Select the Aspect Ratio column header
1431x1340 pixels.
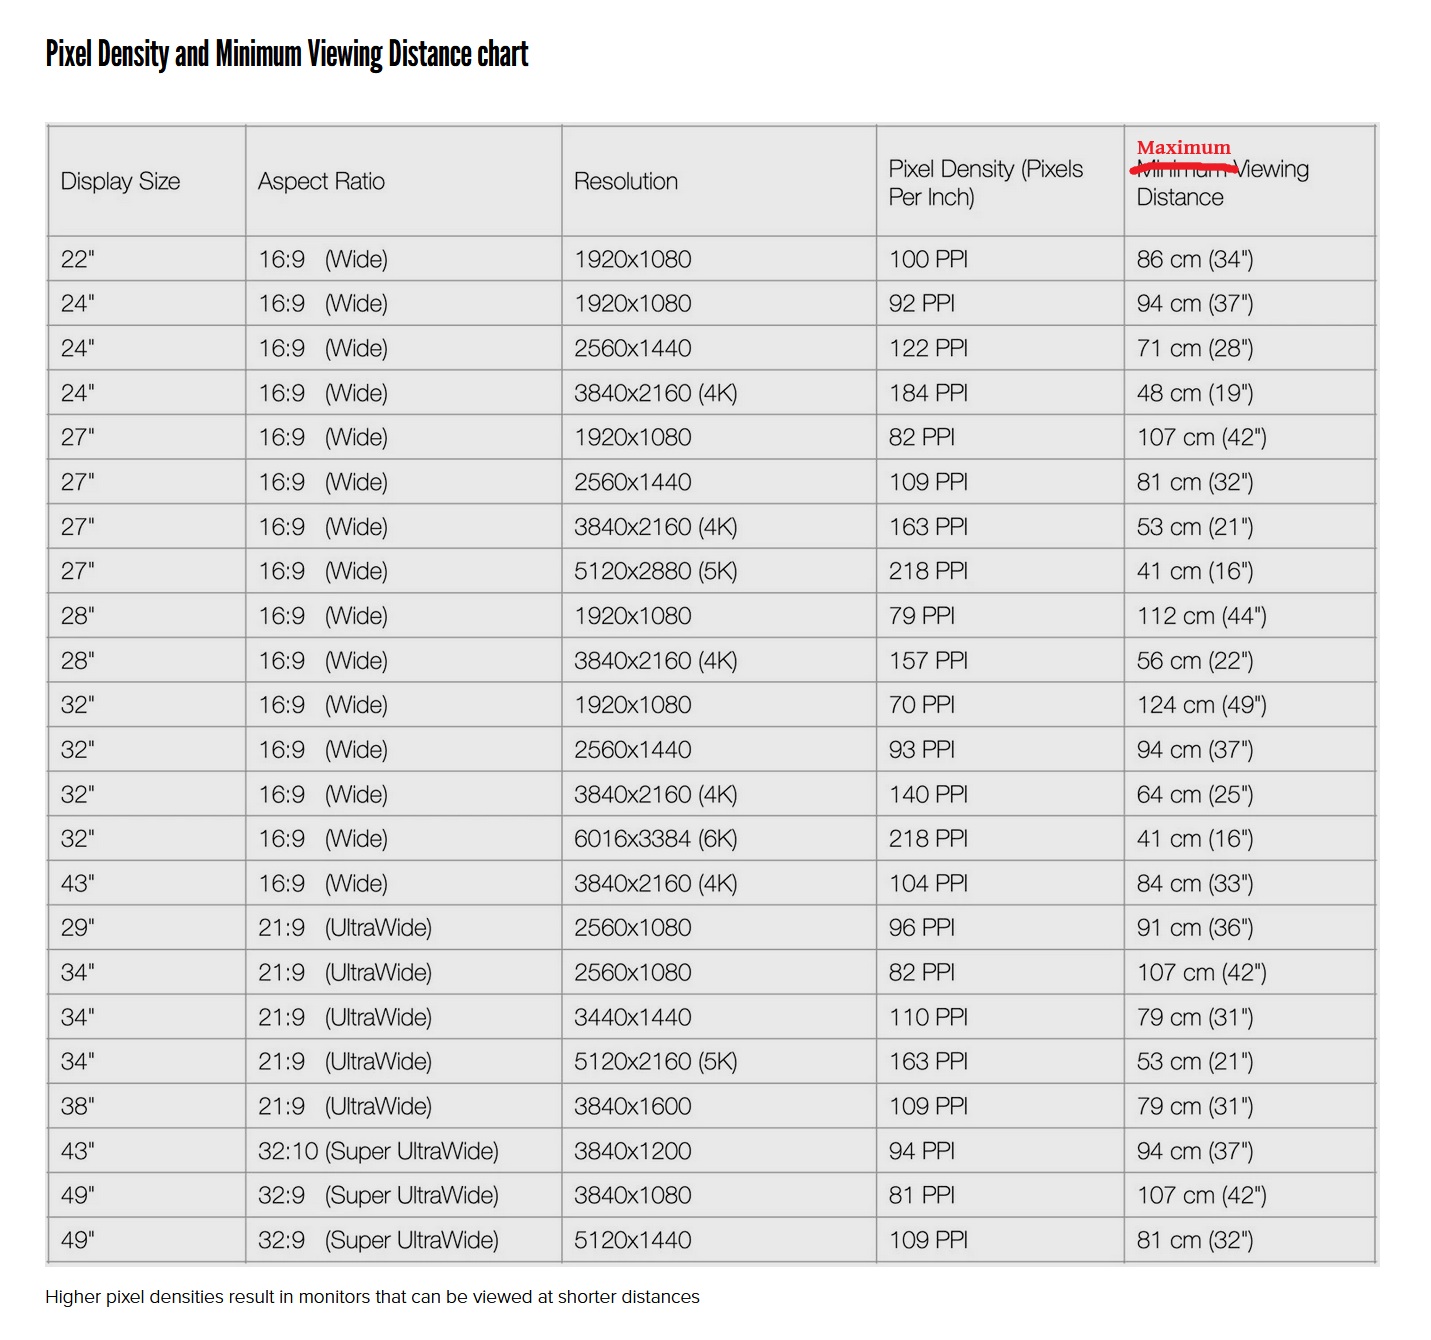pyautogui.click(x=404, y=181)
